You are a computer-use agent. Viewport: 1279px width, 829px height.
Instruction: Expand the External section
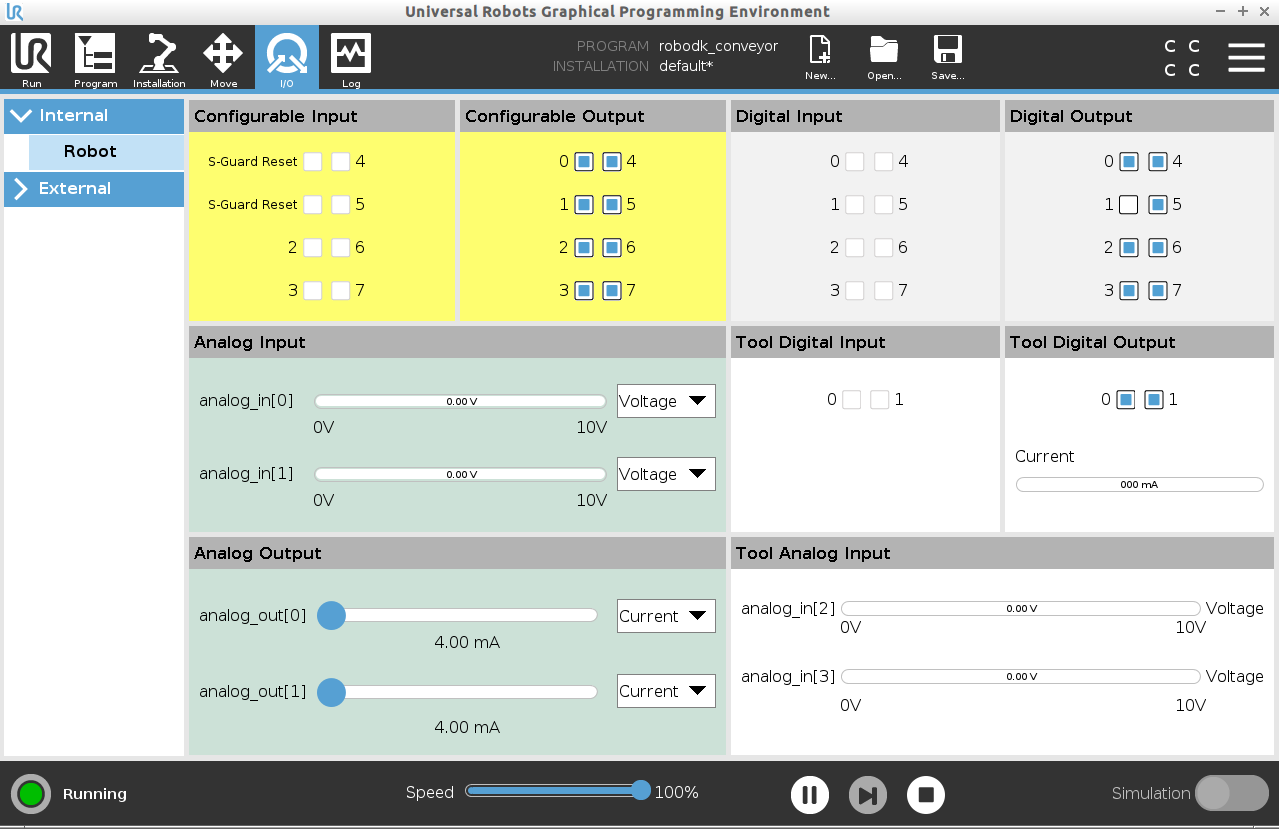(94, 189)
